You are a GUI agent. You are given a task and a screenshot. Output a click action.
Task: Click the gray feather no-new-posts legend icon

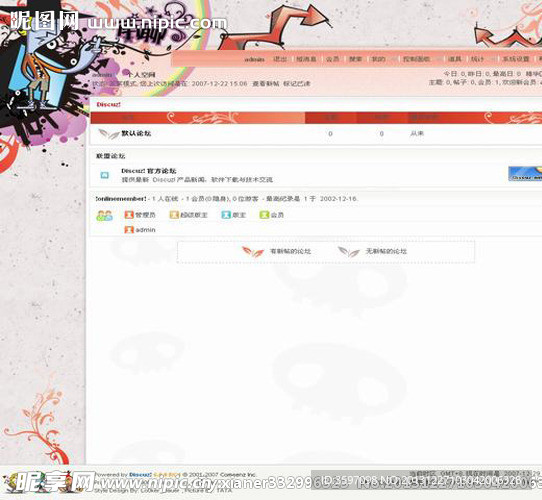click(348, 252)
